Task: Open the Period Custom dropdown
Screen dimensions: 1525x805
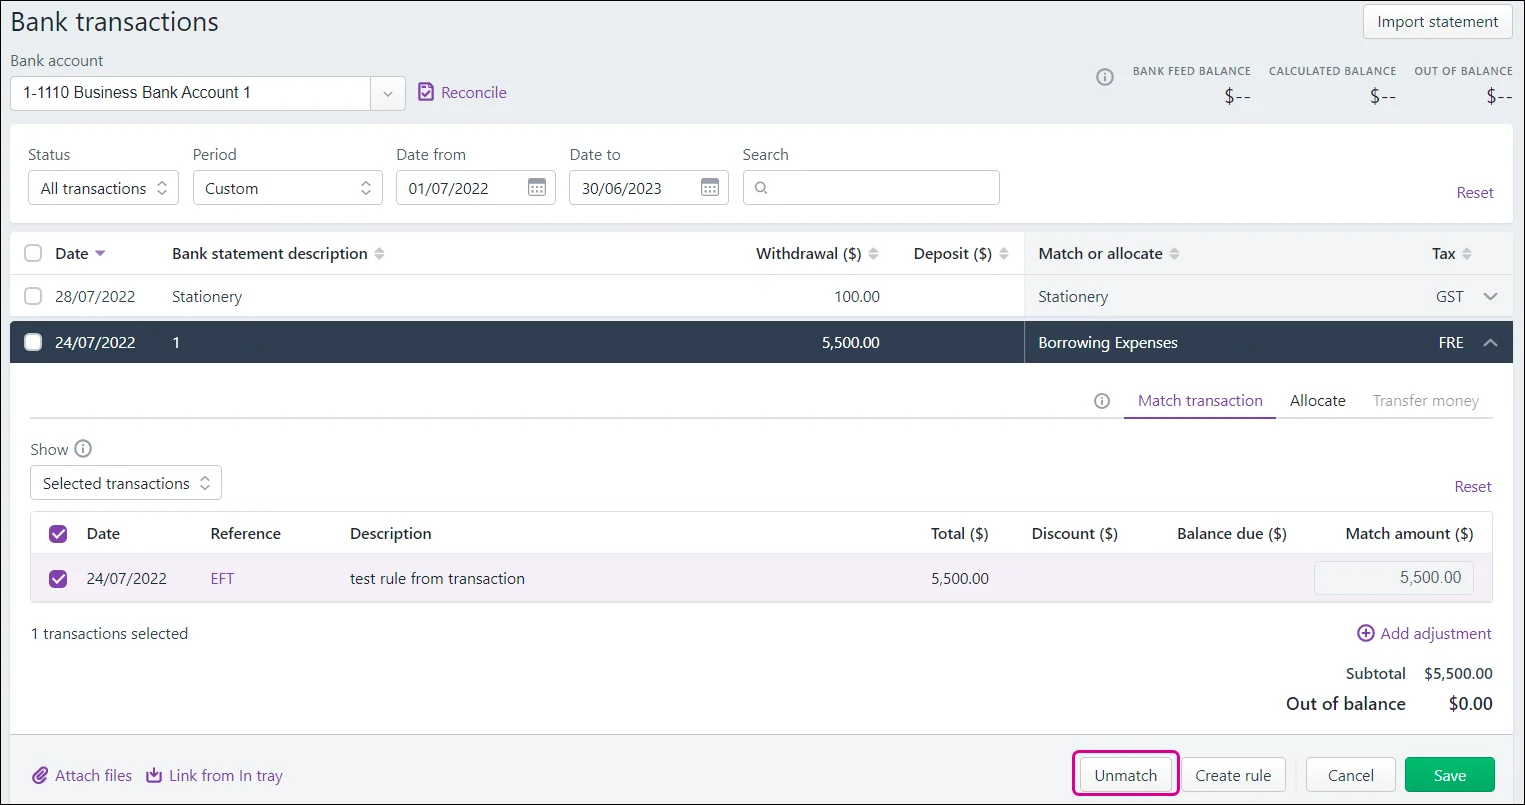Action: pos(288,188)
